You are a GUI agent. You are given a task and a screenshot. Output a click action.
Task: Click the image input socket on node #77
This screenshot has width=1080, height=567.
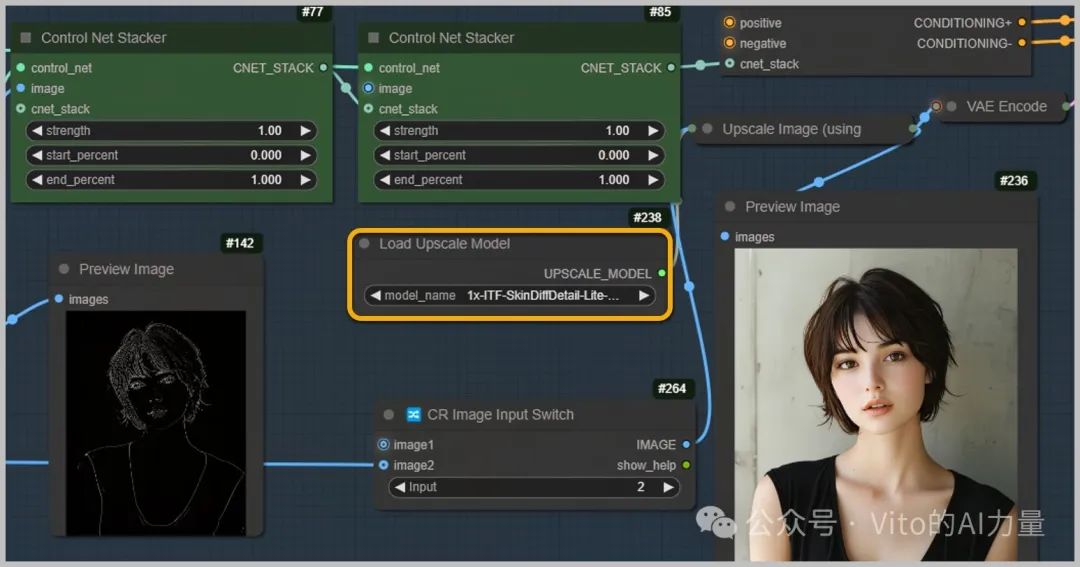pyautogui.click(x=21, y=88)
